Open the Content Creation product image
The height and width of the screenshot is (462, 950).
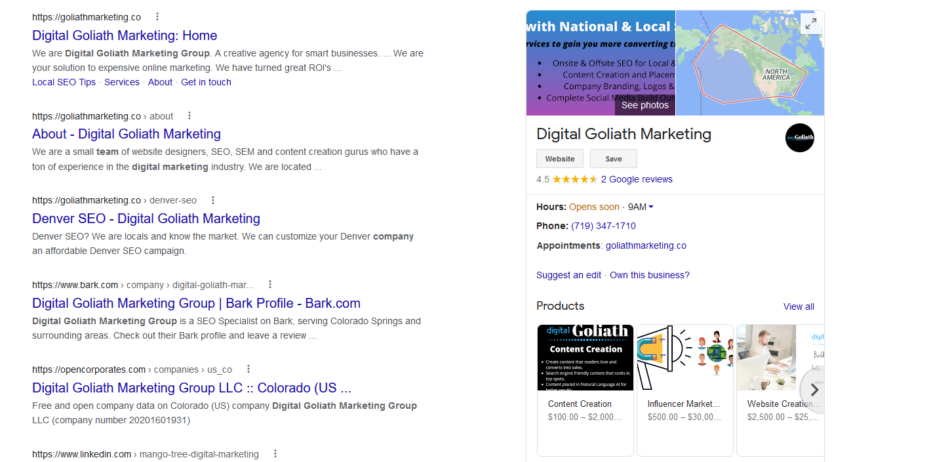[x=585, y=357]
